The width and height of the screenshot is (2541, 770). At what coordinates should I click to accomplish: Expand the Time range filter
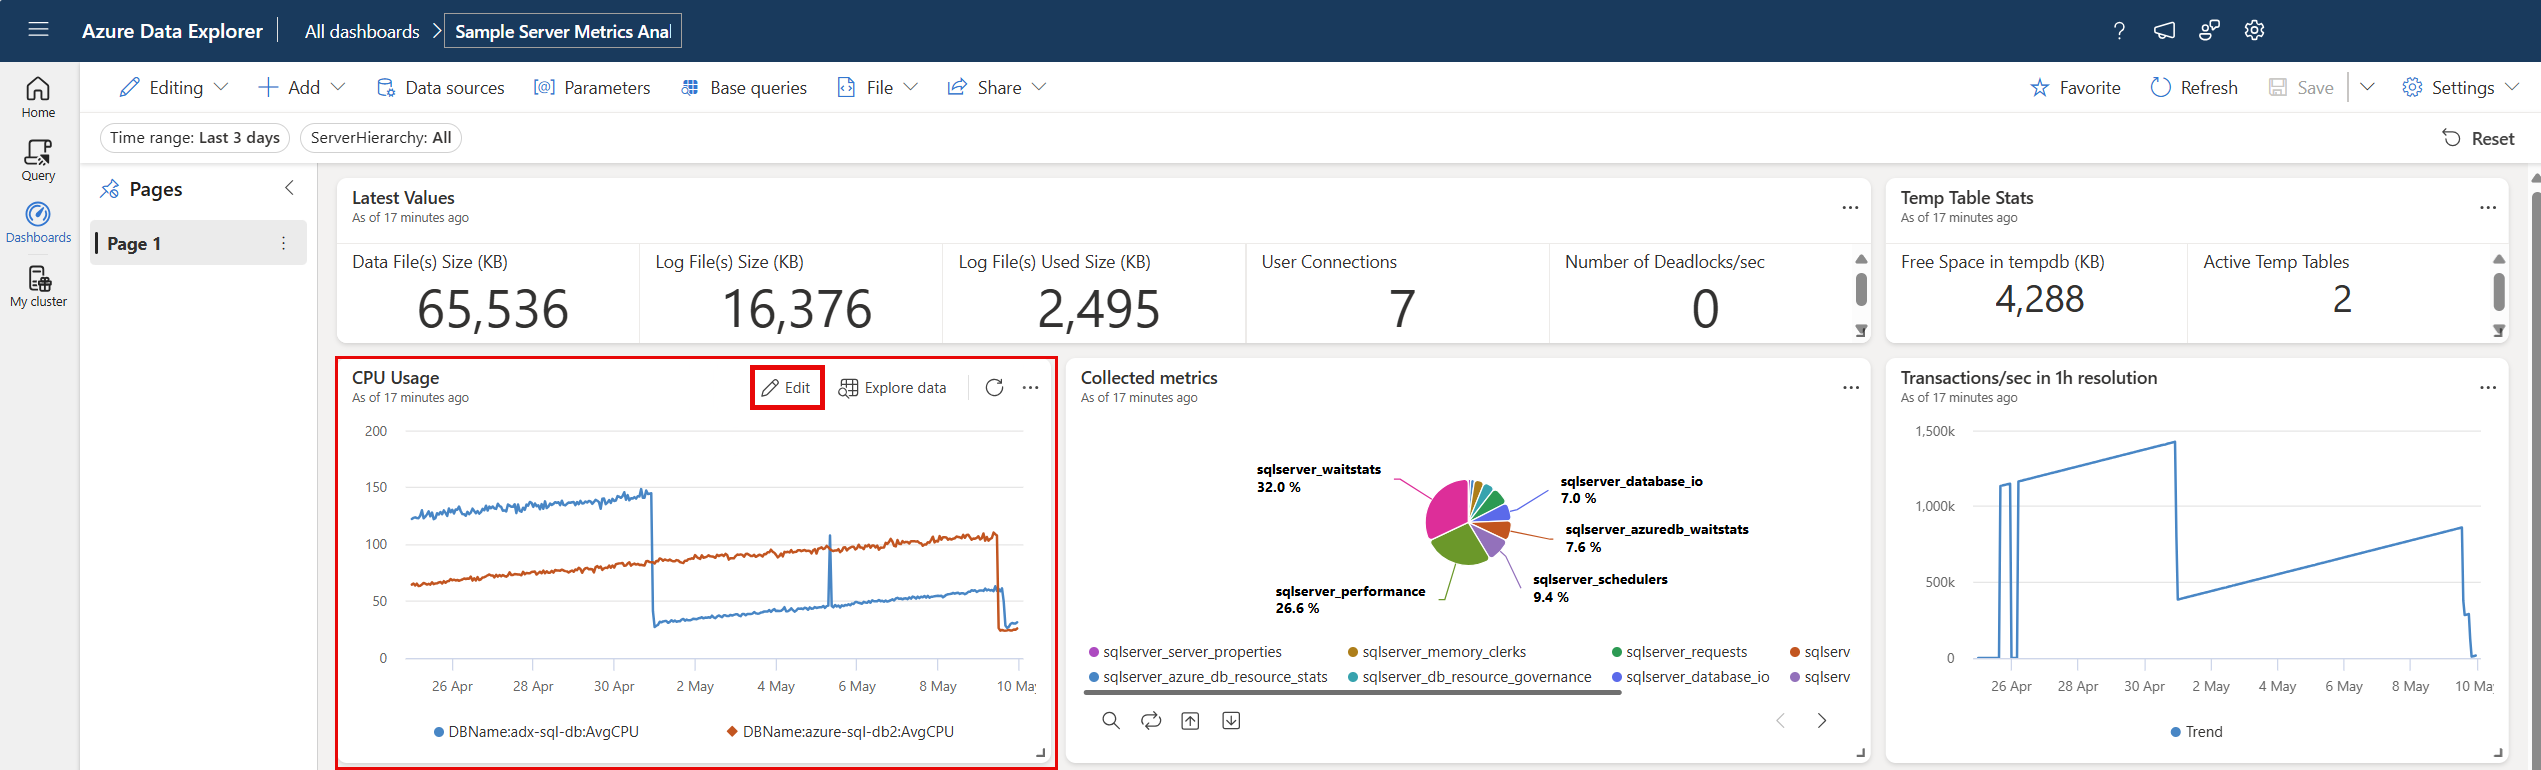pyautogui.click(x=194, y=138)
